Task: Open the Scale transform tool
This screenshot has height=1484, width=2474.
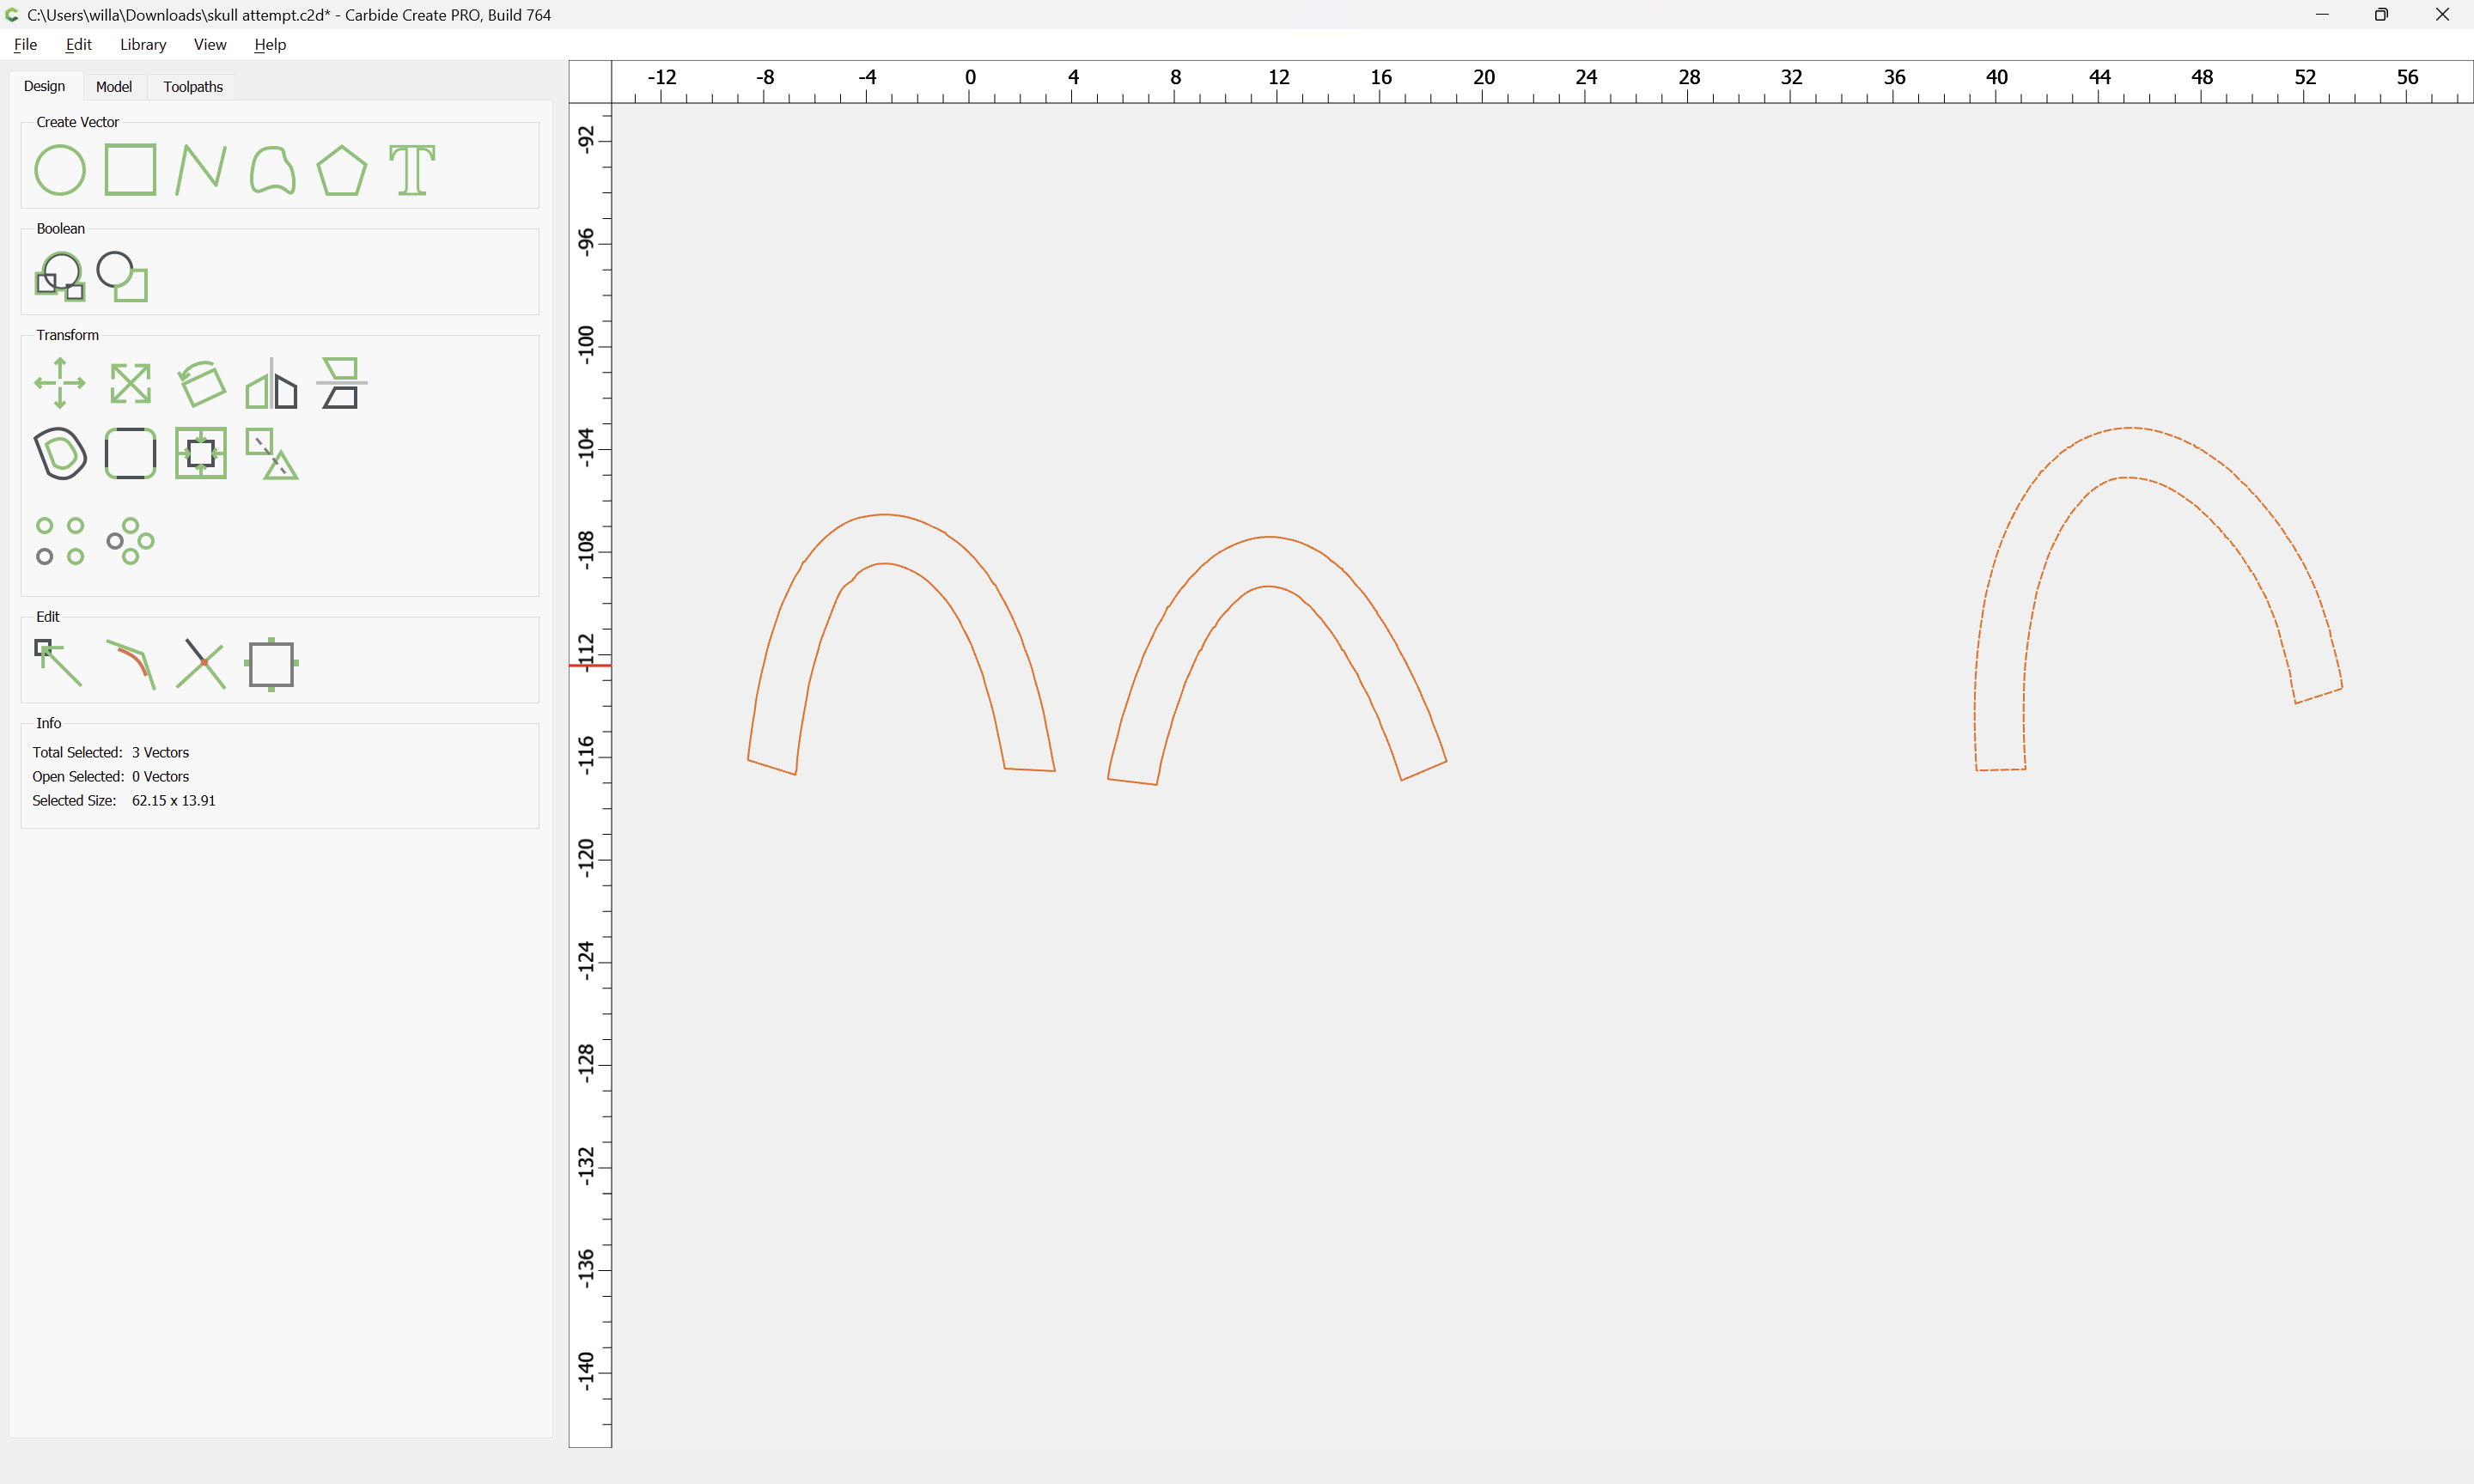Action: tap(130, 383)
